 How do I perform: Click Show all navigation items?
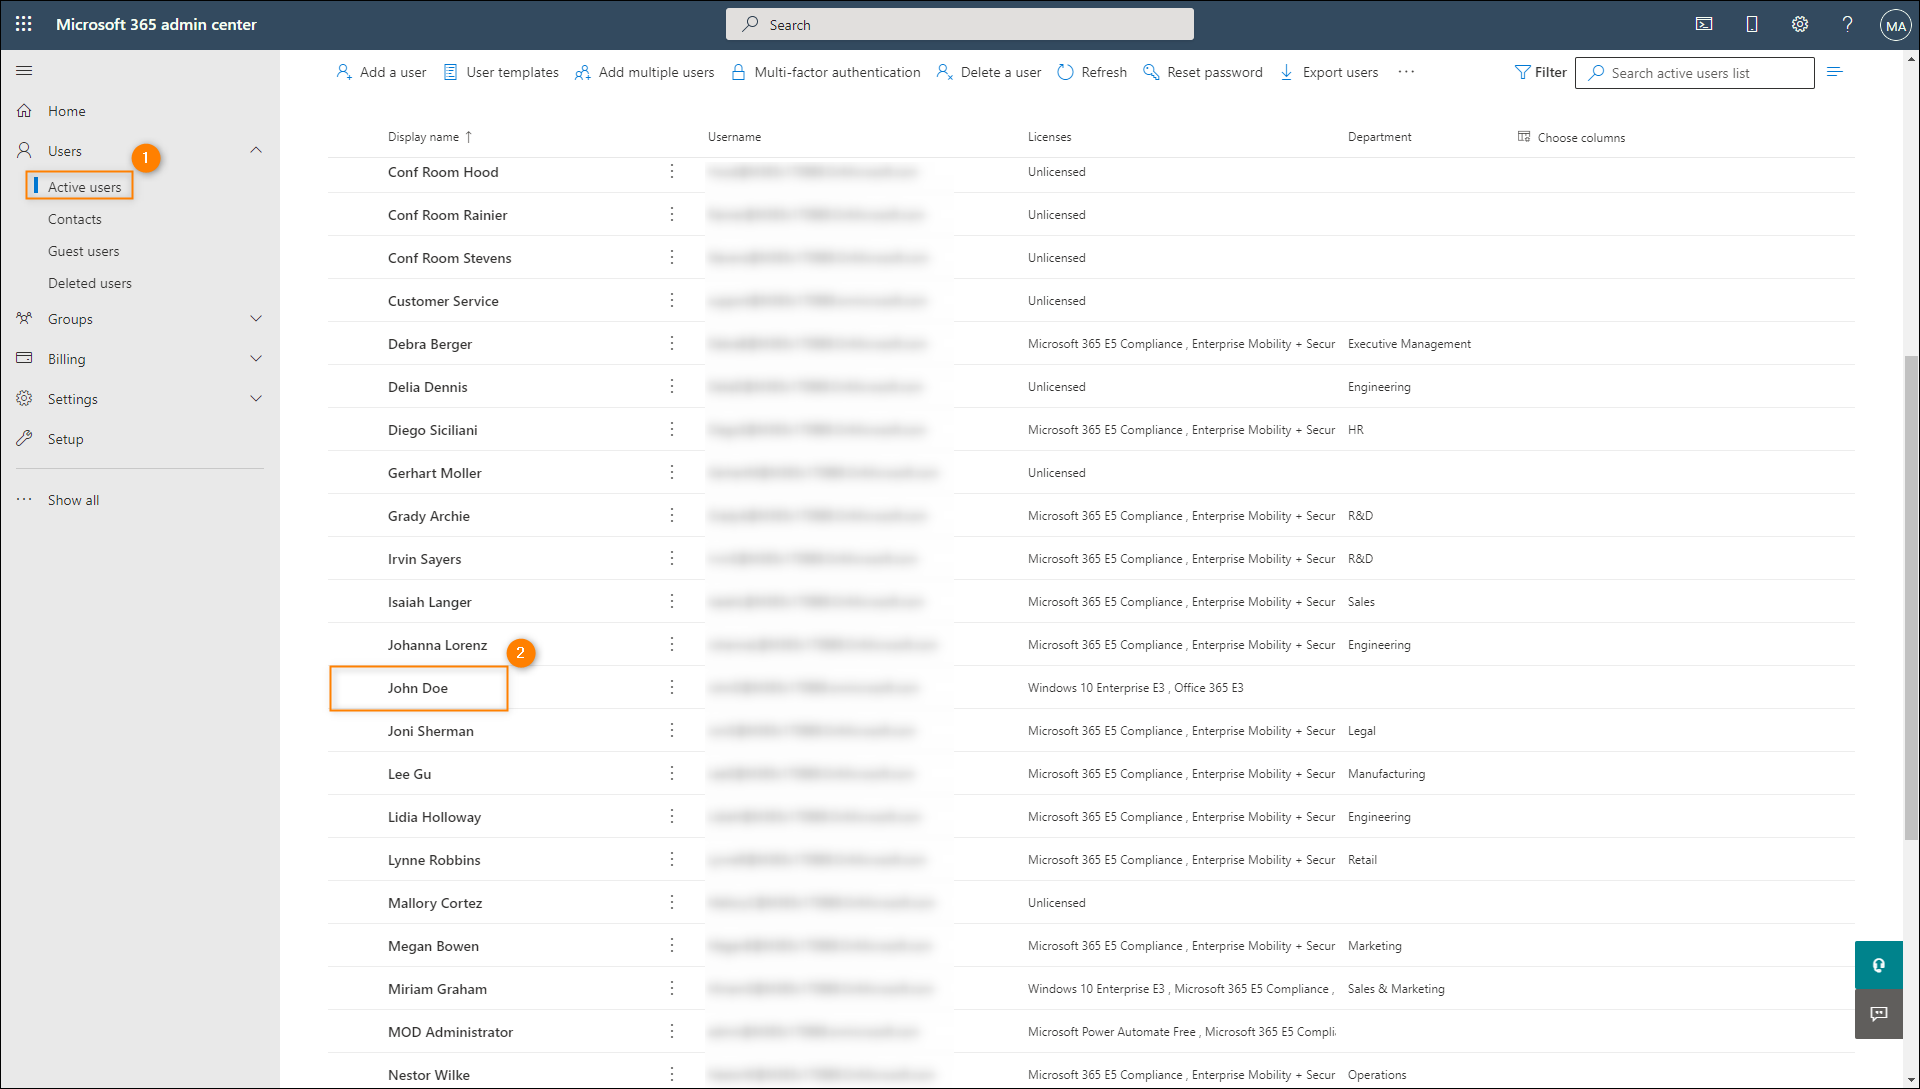coord(73,500)
